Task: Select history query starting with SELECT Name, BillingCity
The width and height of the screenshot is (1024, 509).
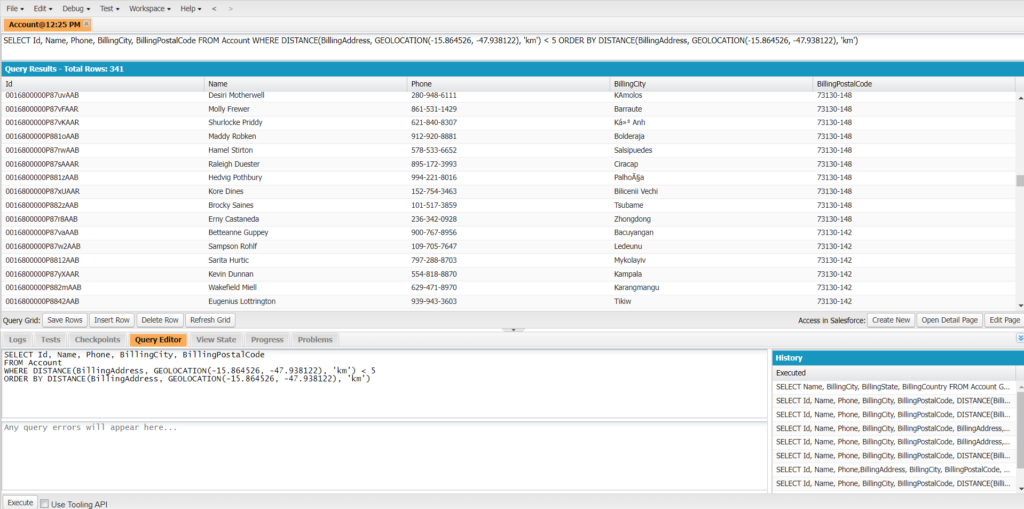Action: point(894,387)
